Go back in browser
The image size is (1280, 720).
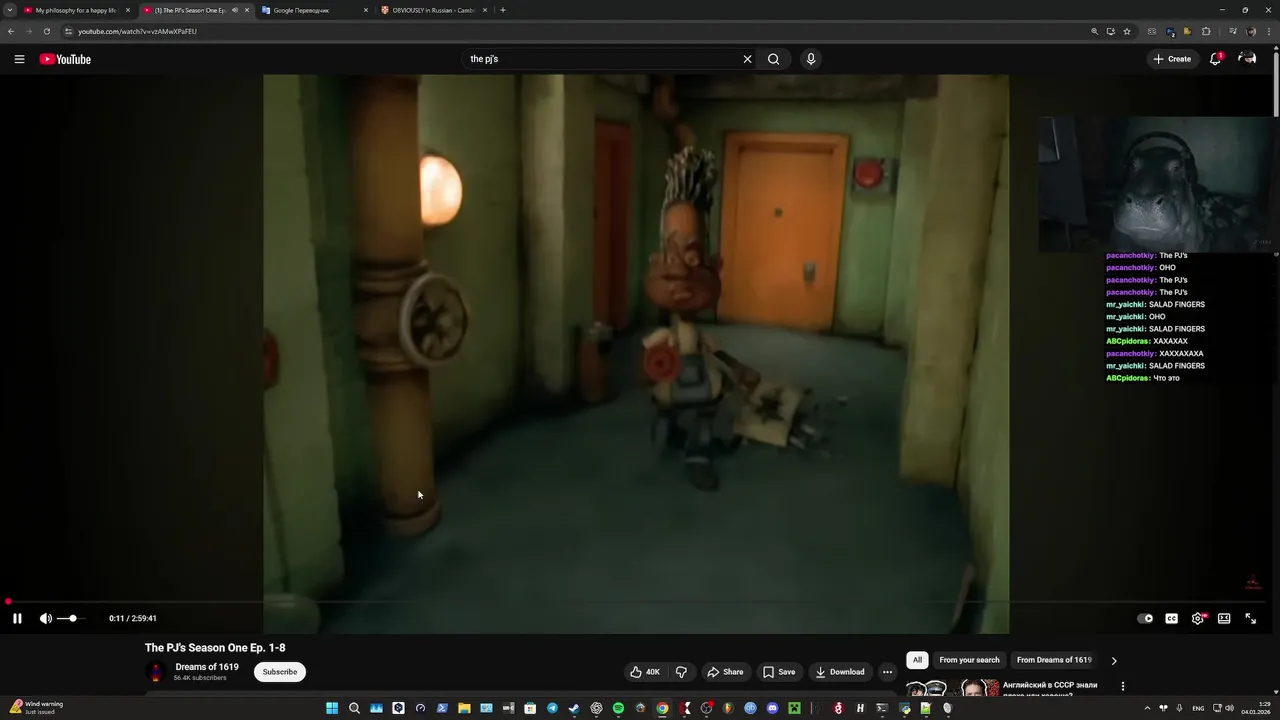(11, 31)
